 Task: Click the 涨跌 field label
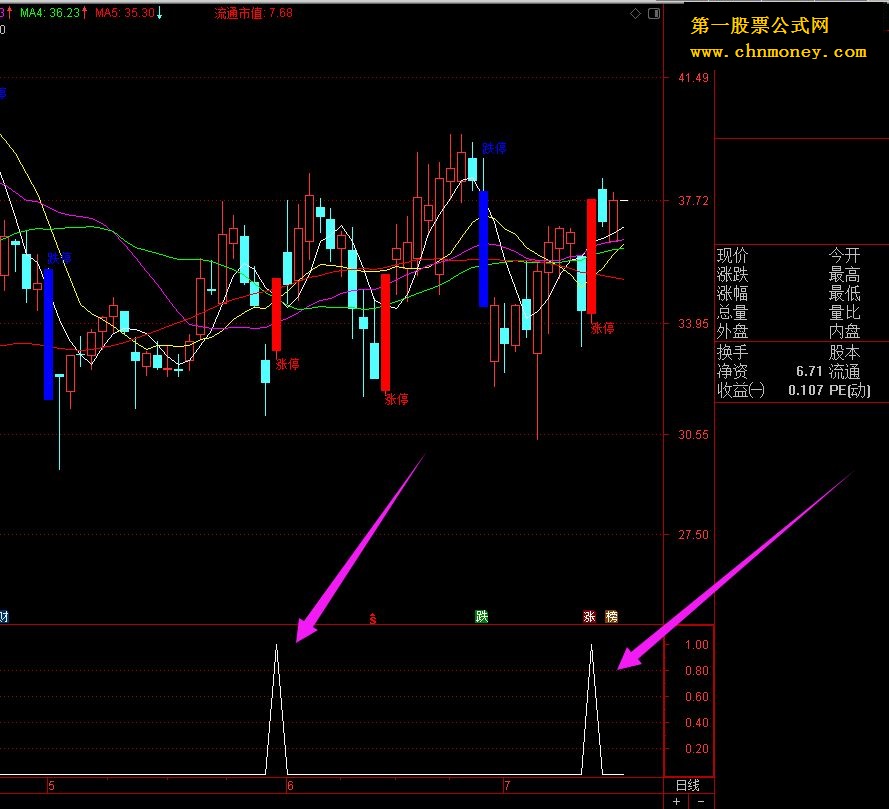pyautogui.click(x=733, y=275)
